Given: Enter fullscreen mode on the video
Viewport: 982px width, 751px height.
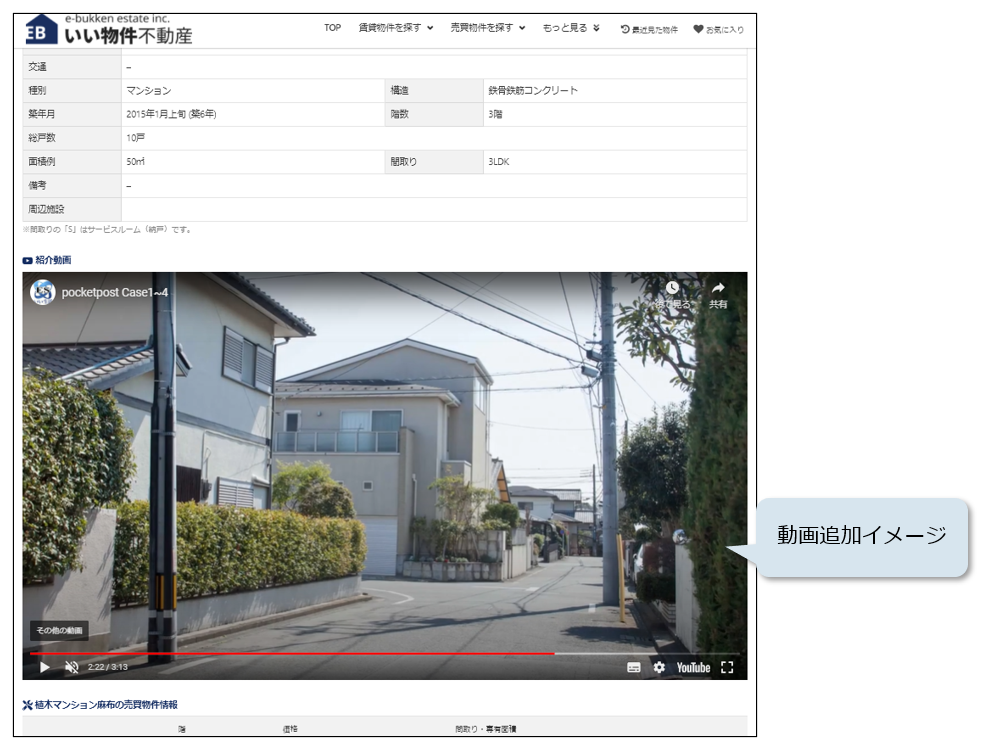Looking at the screenshot, I should [727, 667].
